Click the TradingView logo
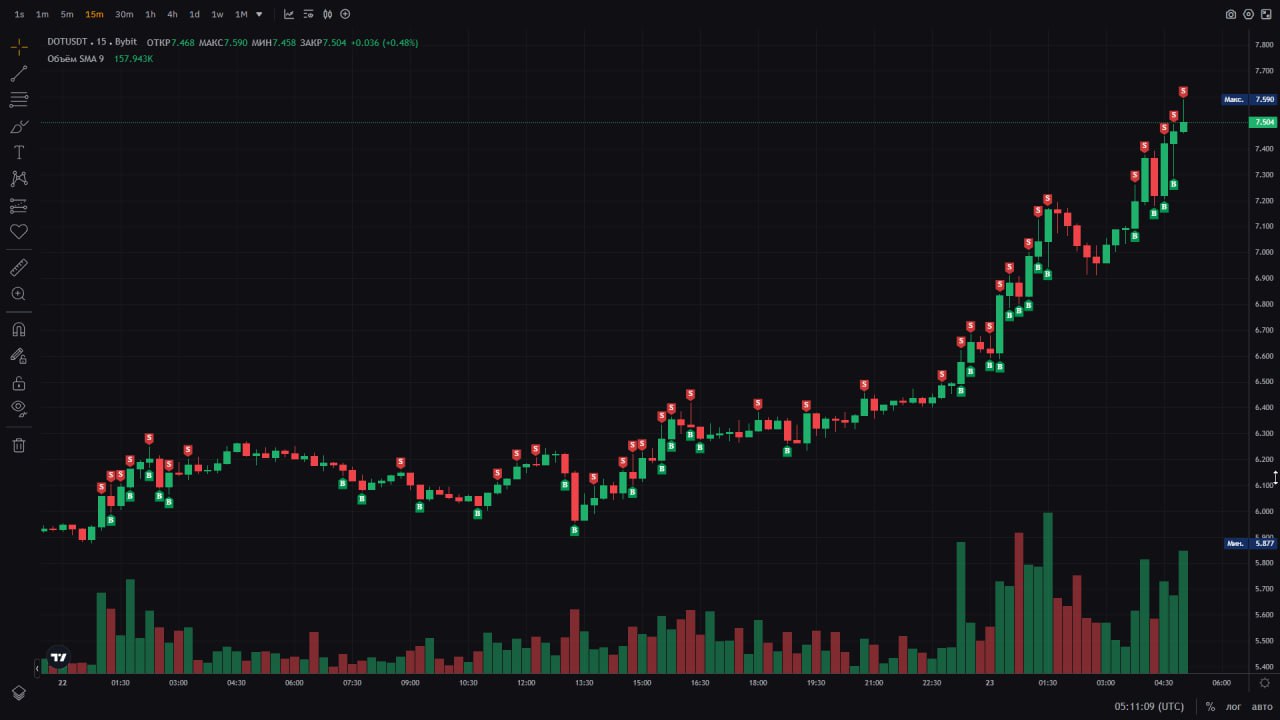Image resolution: width=1280 pixels, height=720 pixels. 59,658
